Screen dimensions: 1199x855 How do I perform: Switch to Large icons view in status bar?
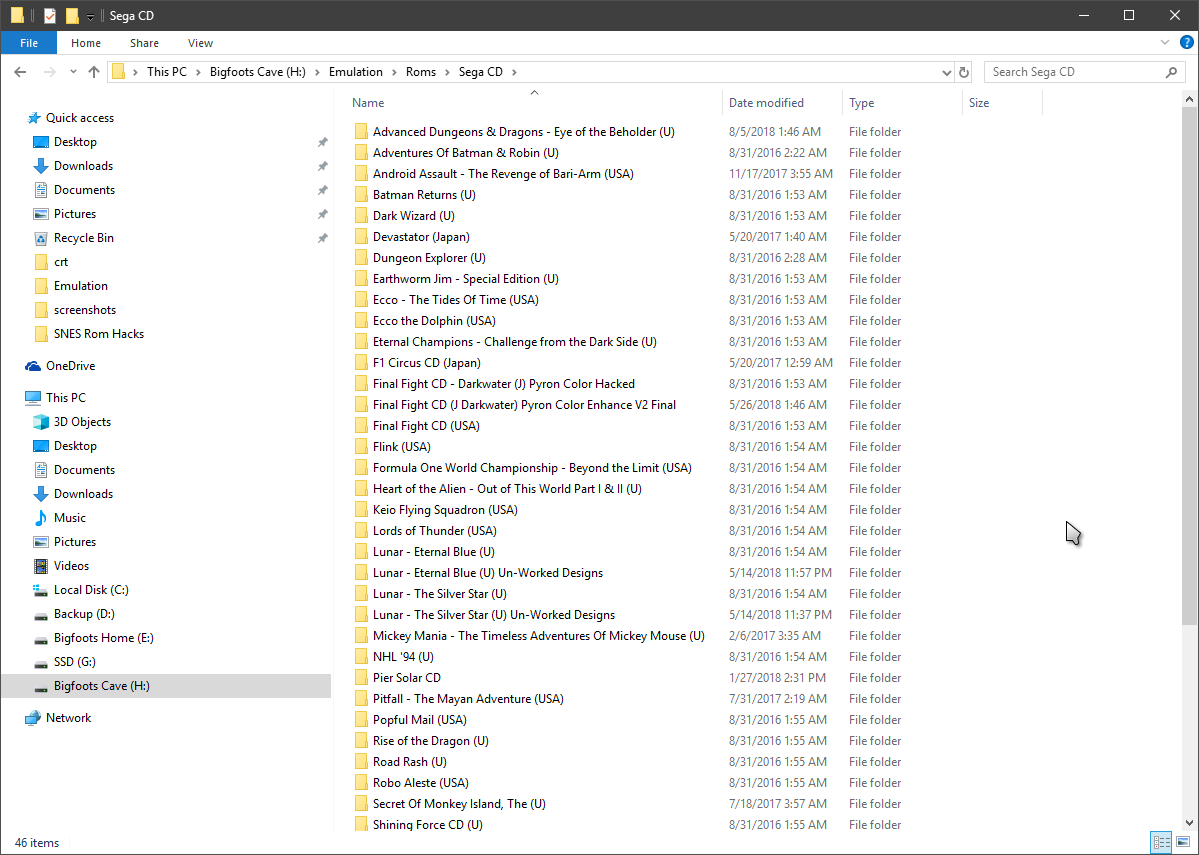1183,842
